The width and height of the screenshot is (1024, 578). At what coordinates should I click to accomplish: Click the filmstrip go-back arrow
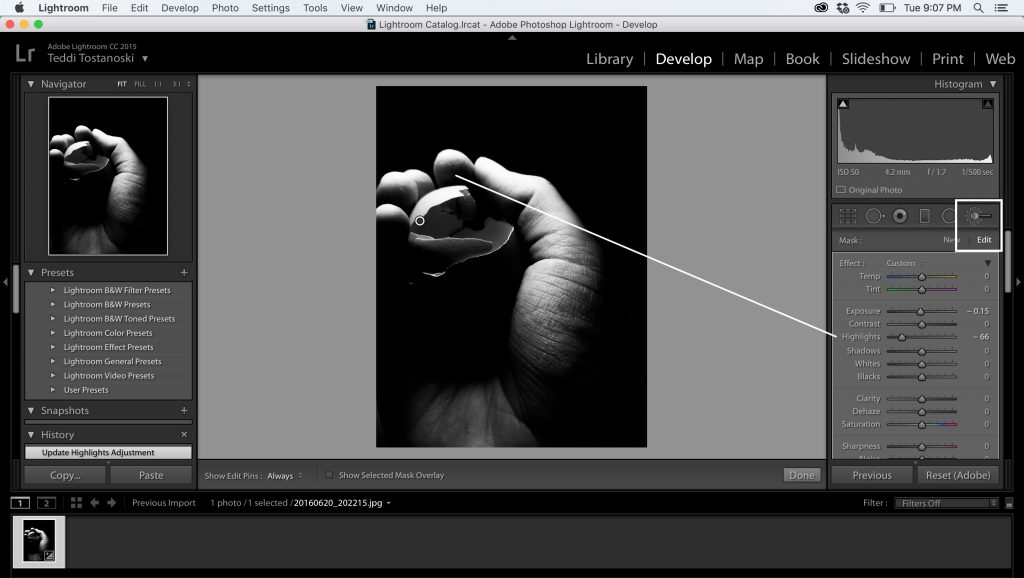(94, 503)
